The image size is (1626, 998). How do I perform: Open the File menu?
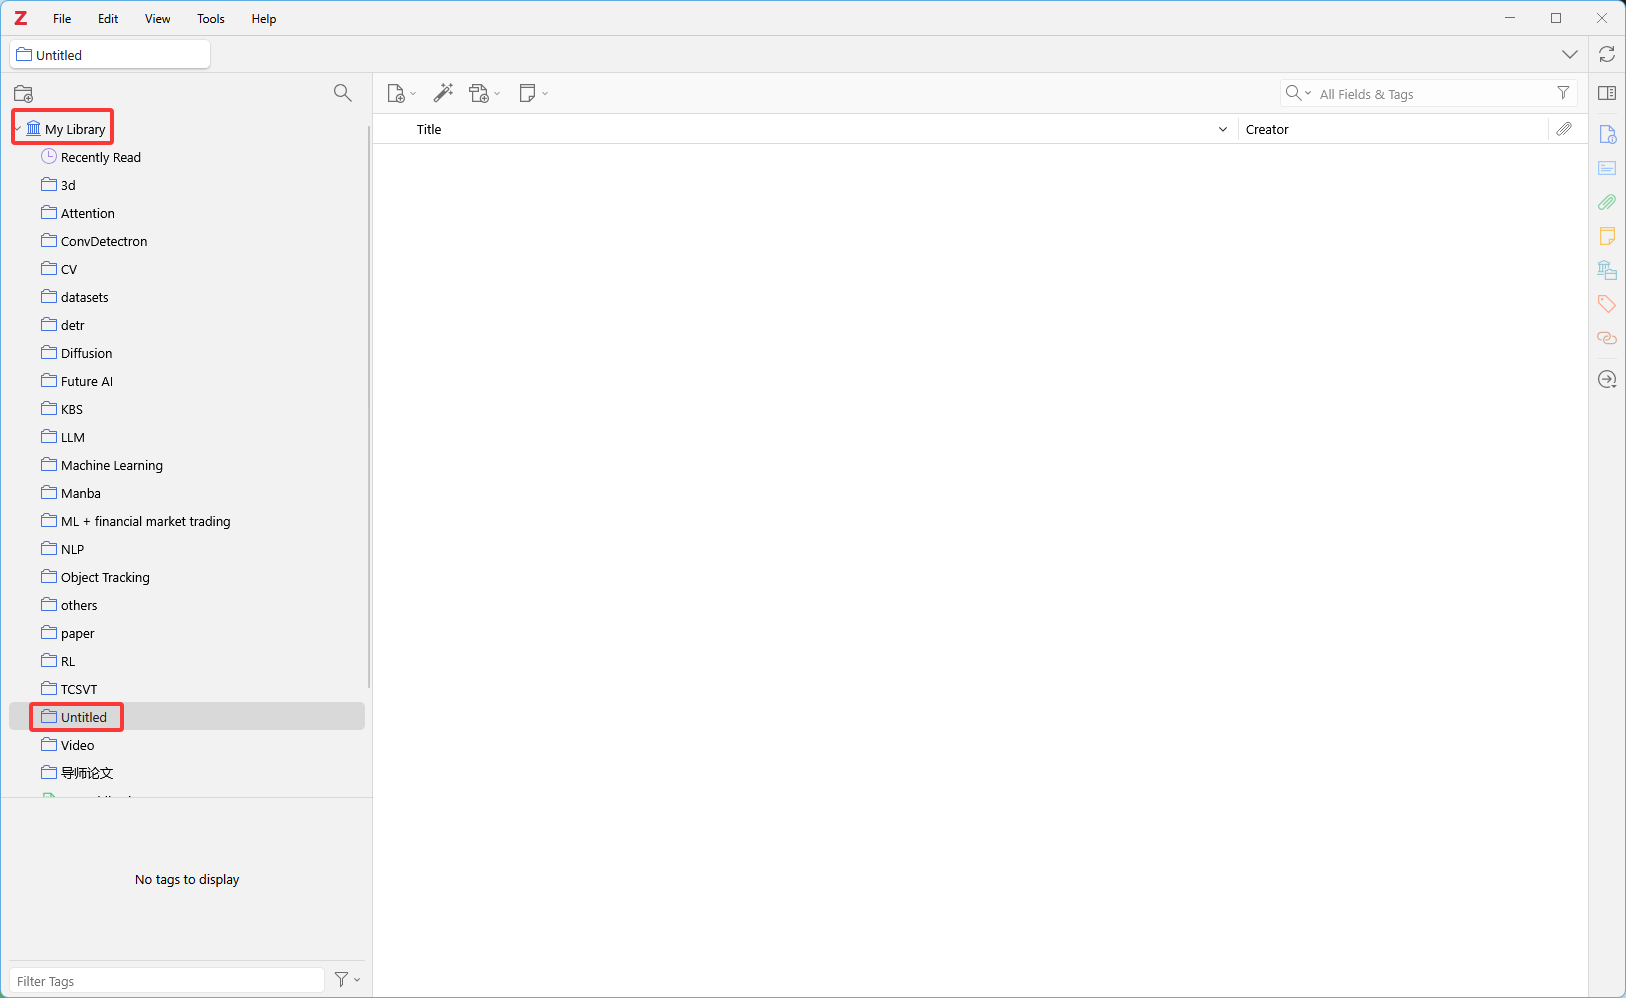(x=62, y=18)
